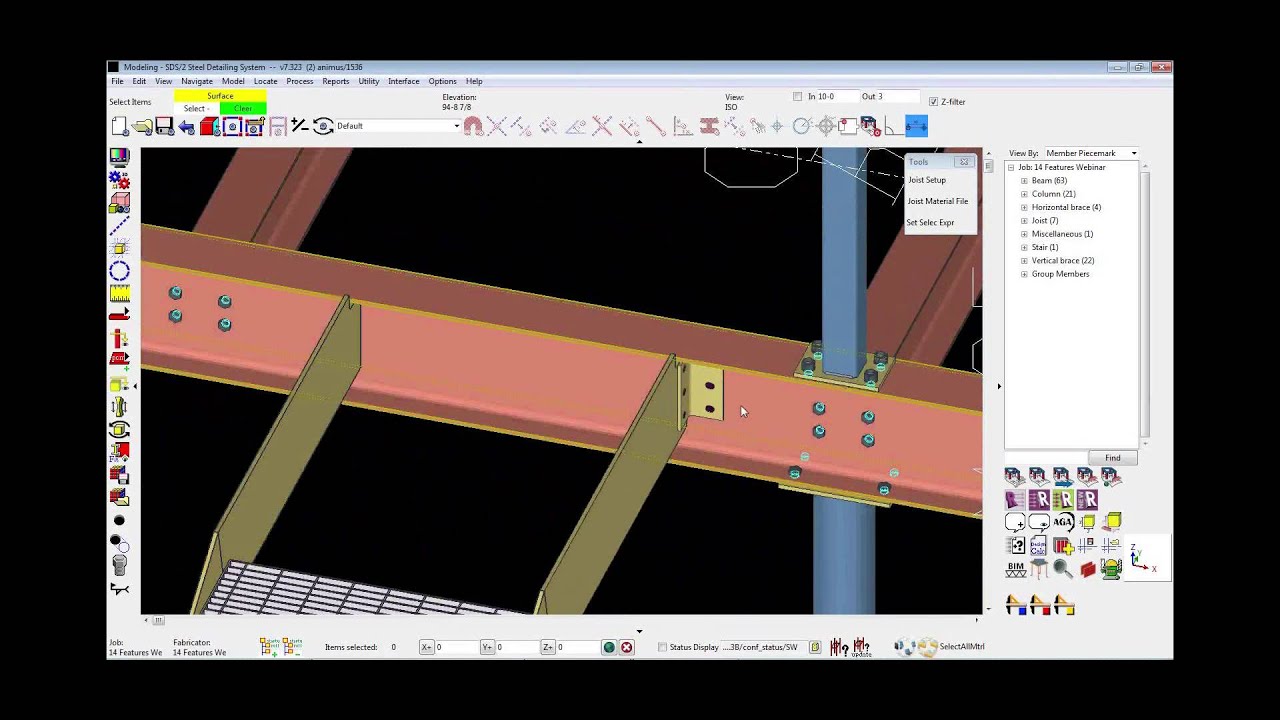
Task: Click the open folder toolbar icon
Action: pyautogui.click(x=143, y=126)
